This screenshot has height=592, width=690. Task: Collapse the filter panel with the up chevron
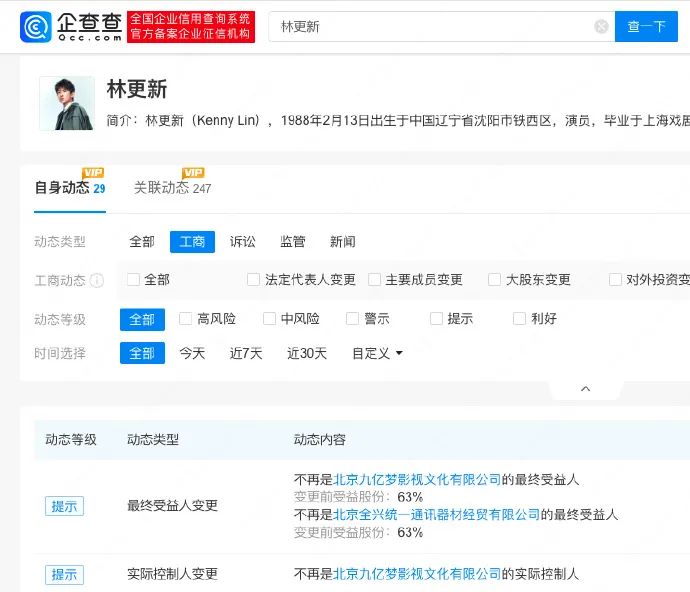click(585, 389)
